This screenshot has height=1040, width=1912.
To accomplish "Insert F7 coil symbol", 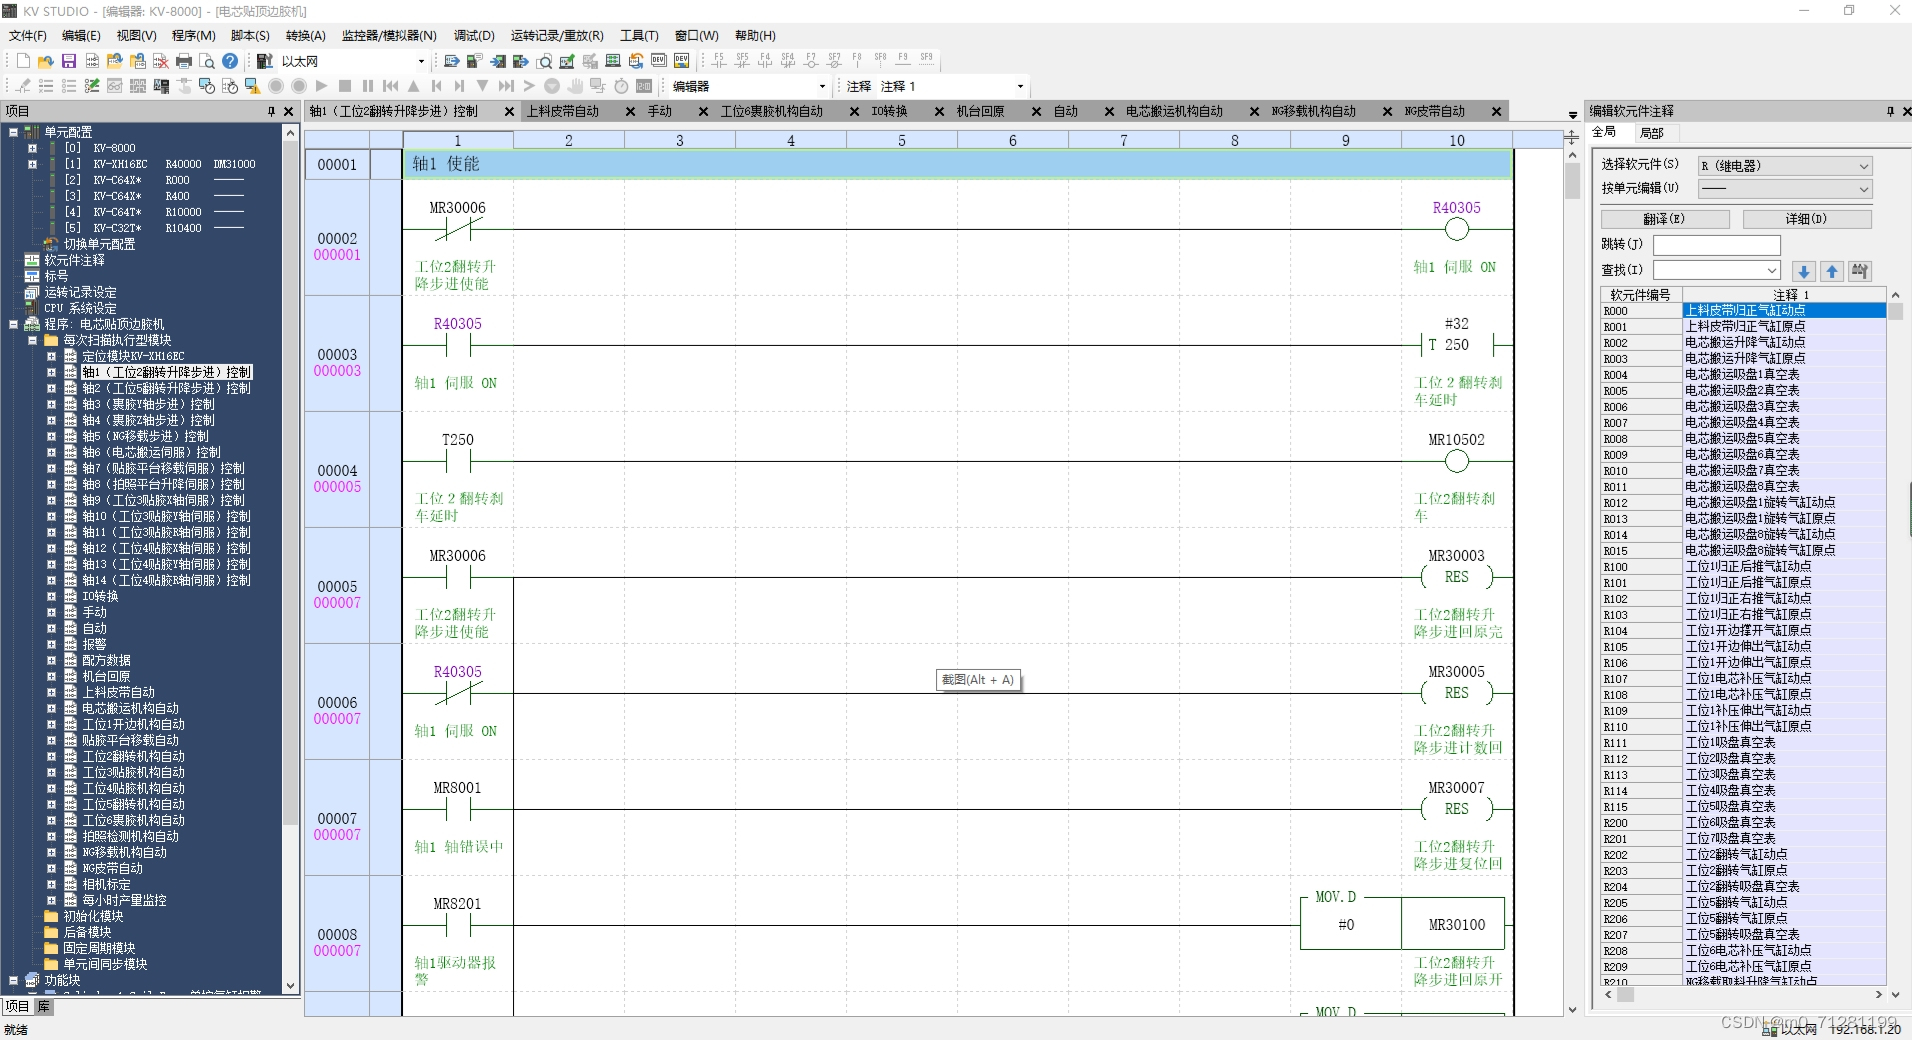I will 811,60.
